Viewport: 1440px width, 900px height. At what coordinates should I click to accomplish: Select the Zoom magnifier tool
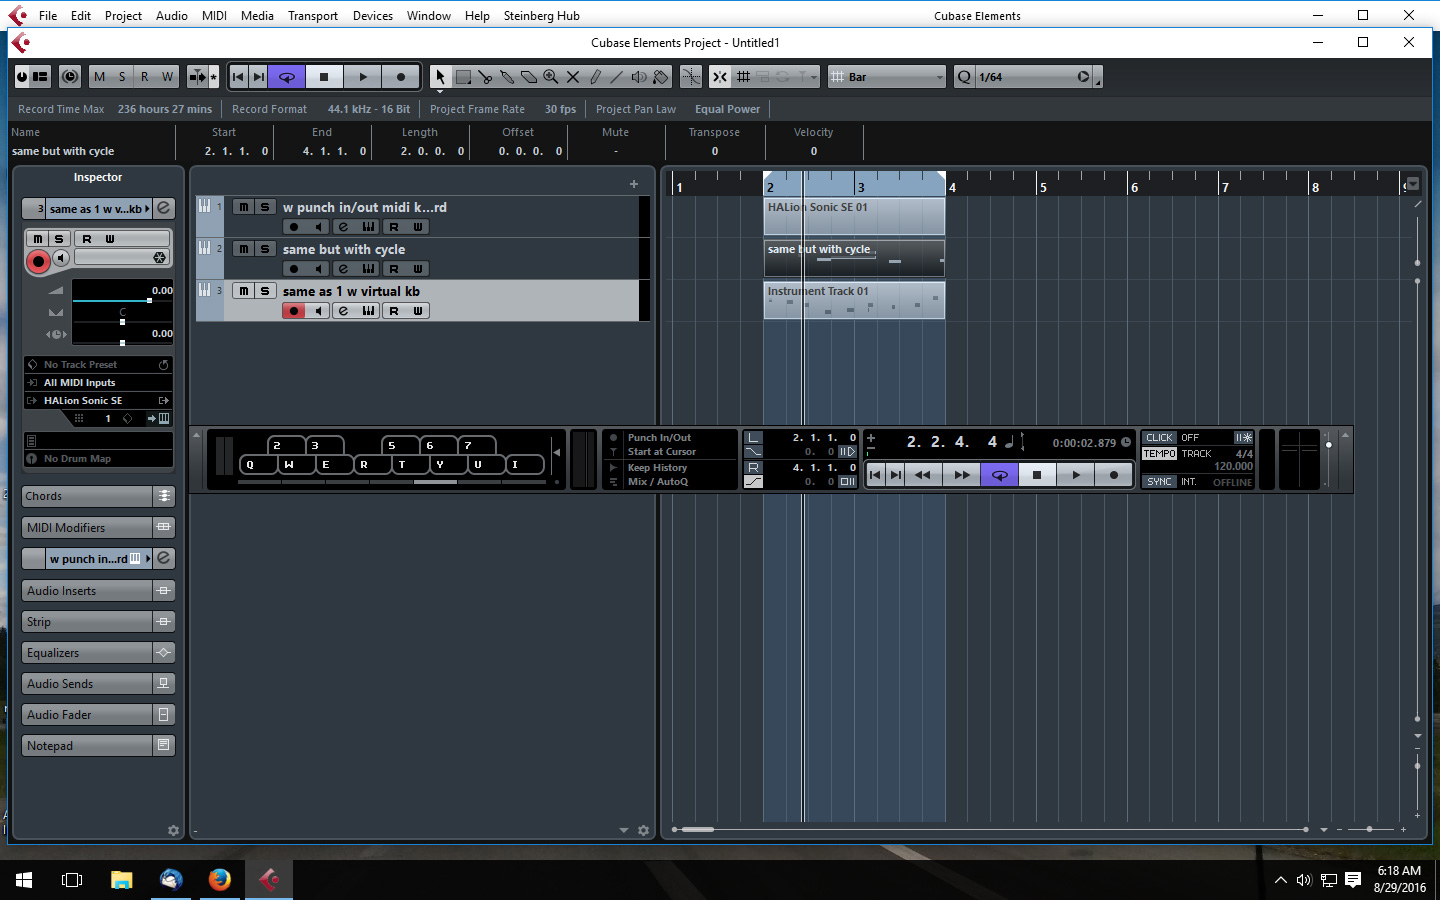551,77
